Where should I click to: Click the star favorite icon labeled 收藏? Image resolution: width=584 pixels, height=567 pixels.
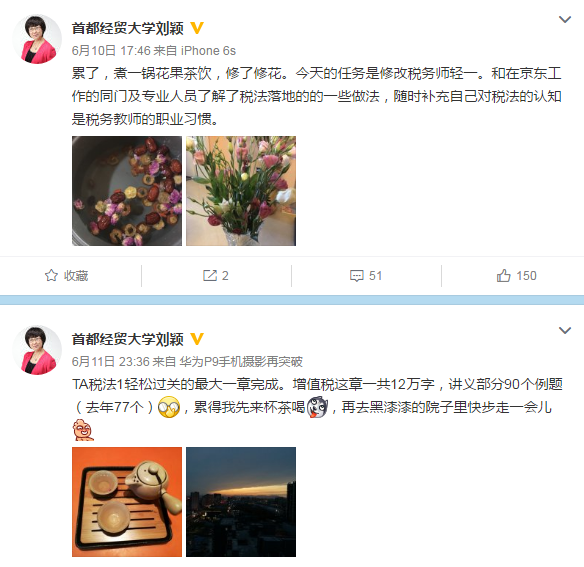click(51, 276)
